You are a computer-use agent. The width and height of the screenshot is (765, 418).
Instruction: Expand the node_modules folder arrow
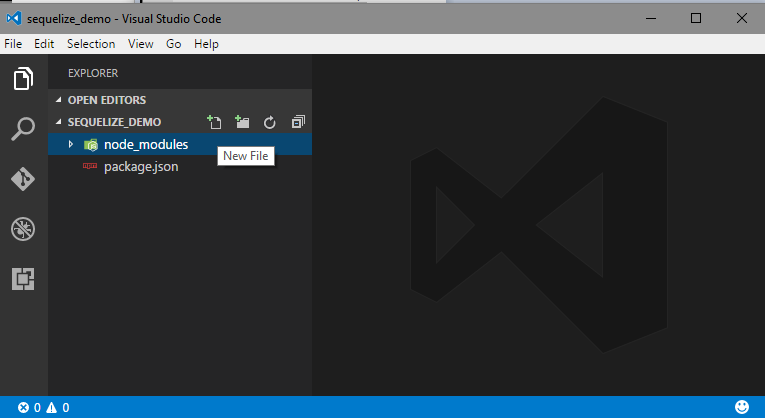tap(71, 144)
